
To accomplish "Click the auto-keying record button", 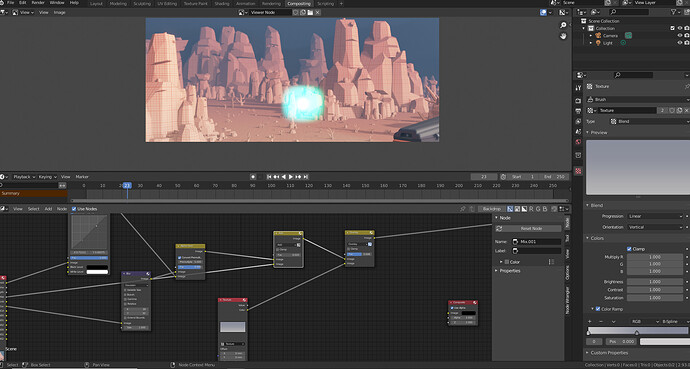I will [x=253, y=177].
